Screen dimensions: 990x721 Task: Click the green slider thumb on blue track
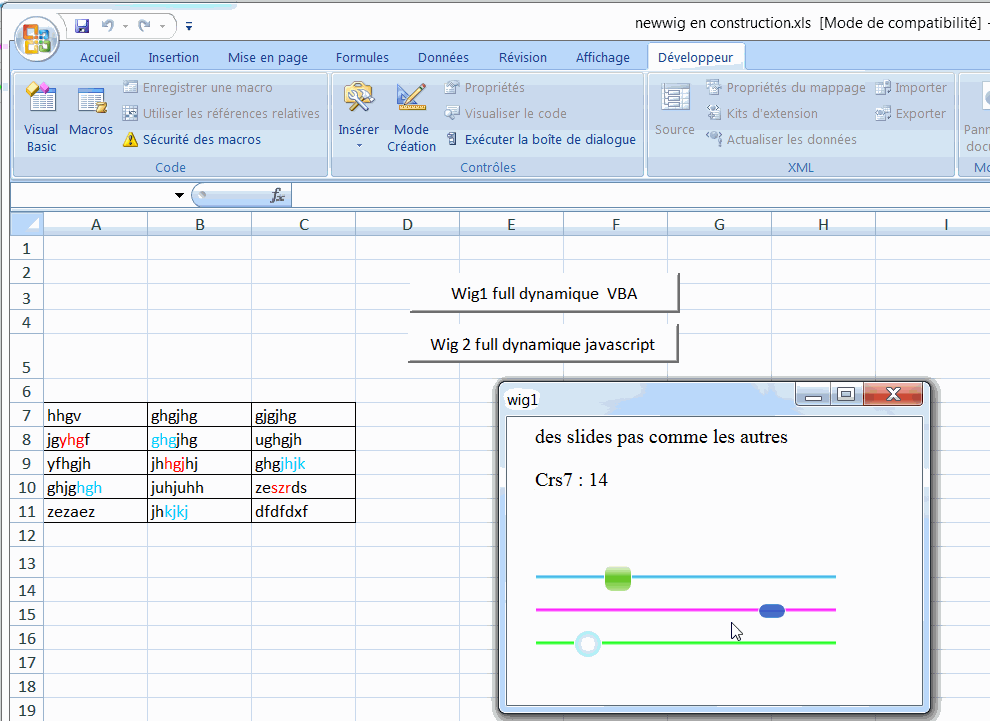[x=617, y=578]
